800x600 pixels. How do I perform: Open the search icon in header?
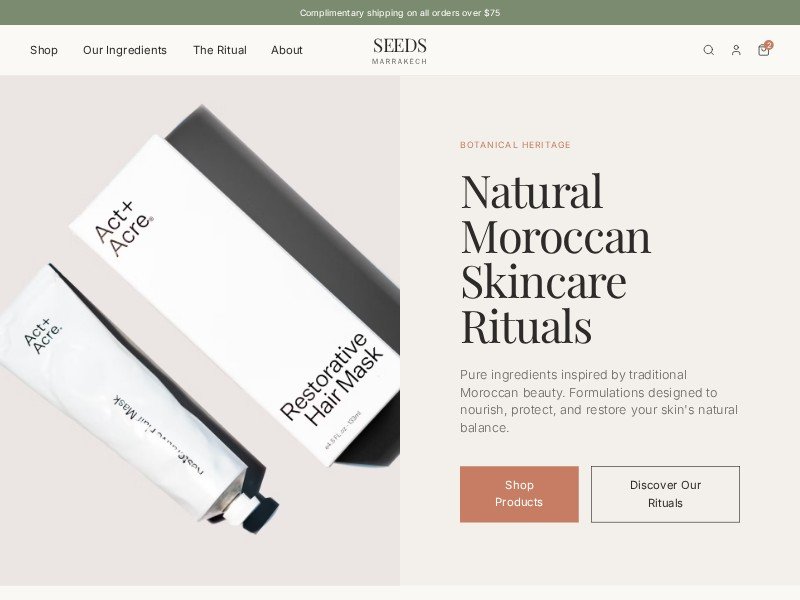(708, 50)
